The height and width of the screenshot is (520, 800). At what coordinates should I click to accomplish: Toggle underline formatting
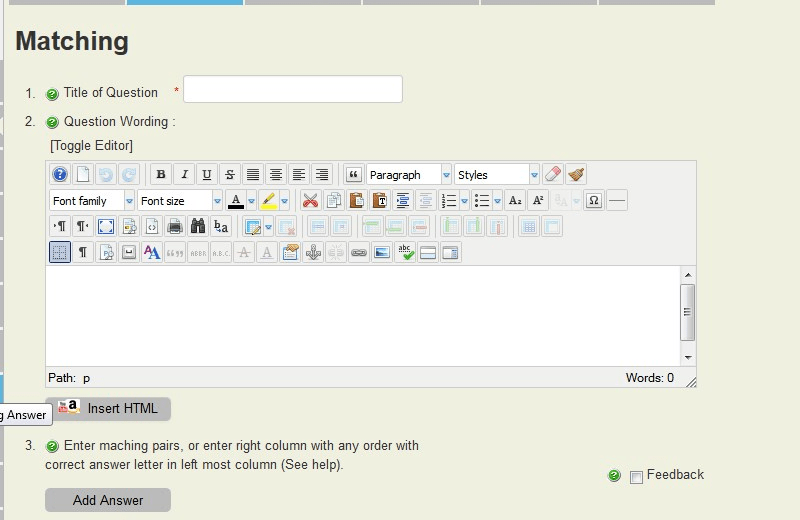click(x=207, y=175)
